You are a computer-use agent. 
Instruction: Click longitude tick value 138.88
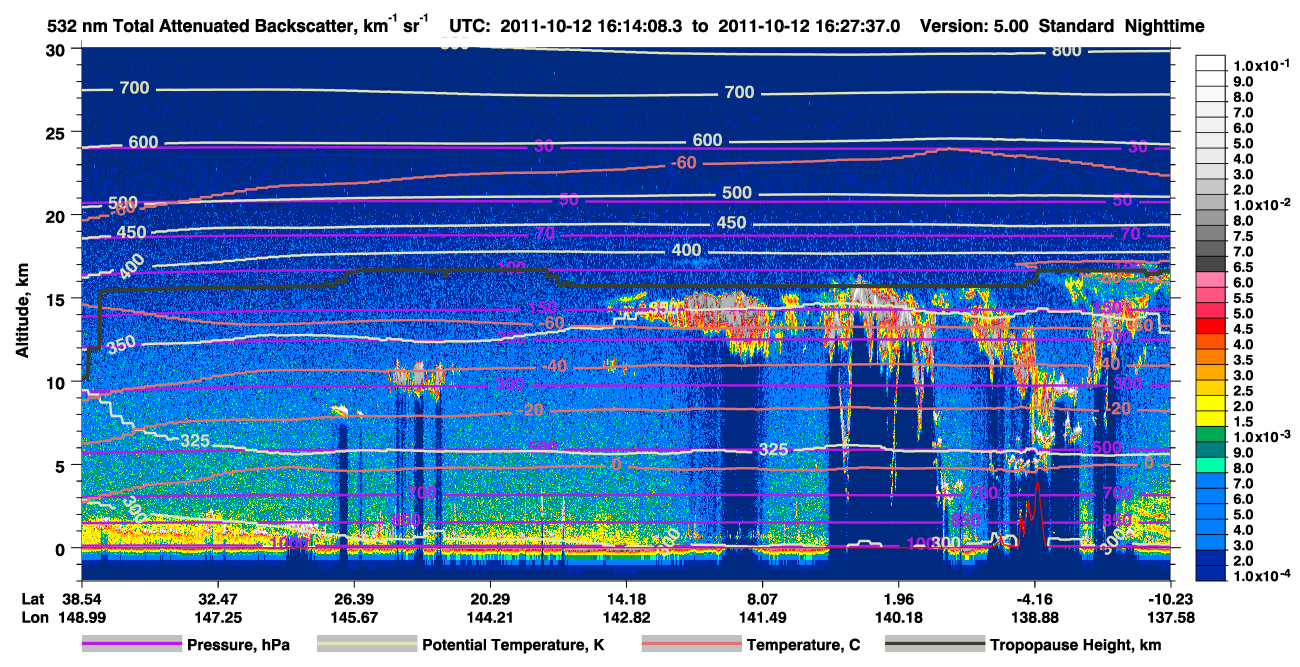pos(1034,618)
